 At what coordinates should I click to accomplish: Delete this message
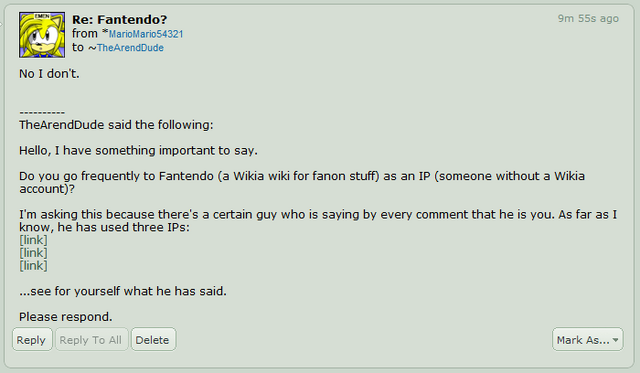click(153, 340)
